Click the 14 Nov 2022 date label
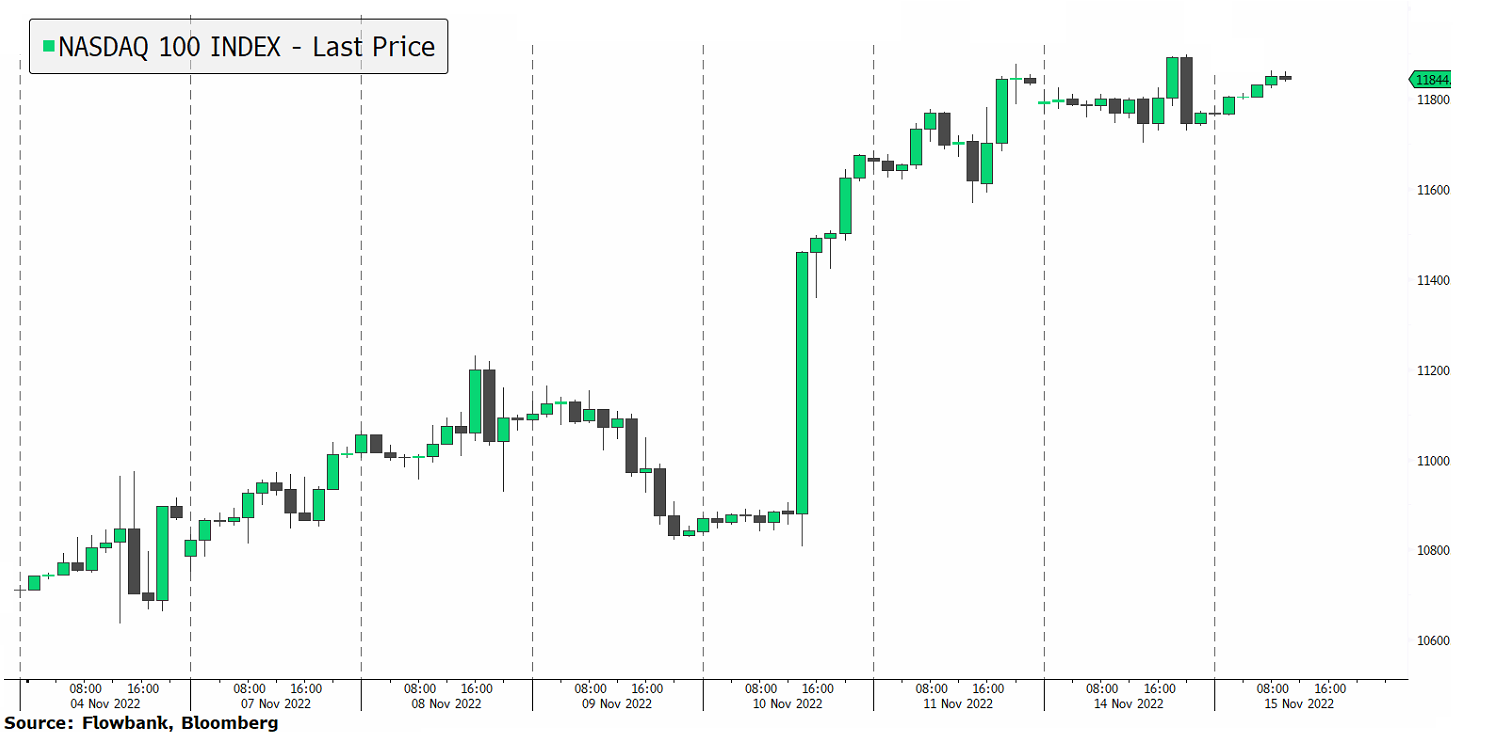This screenshot has width=1492, height=740. tap(1130, 704)
